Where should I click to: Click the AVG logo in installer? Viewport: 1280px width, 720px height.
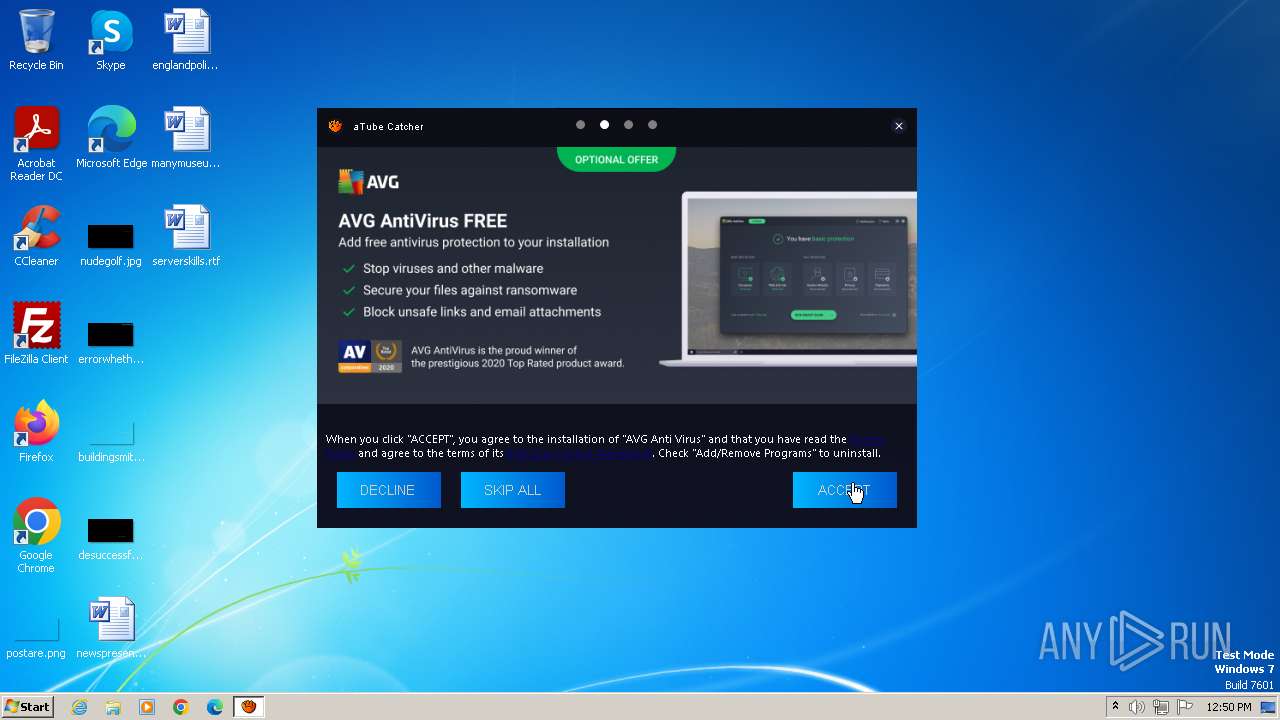[x=369, y=182]
